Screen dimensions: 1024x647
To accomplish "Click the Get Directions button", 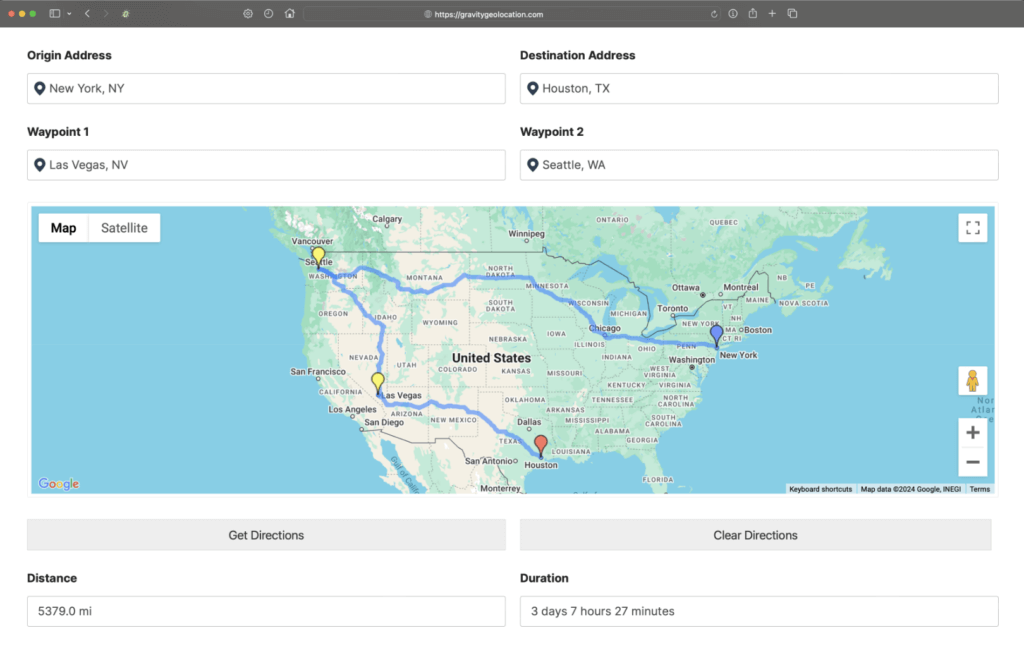I will [x=266, y=535].
